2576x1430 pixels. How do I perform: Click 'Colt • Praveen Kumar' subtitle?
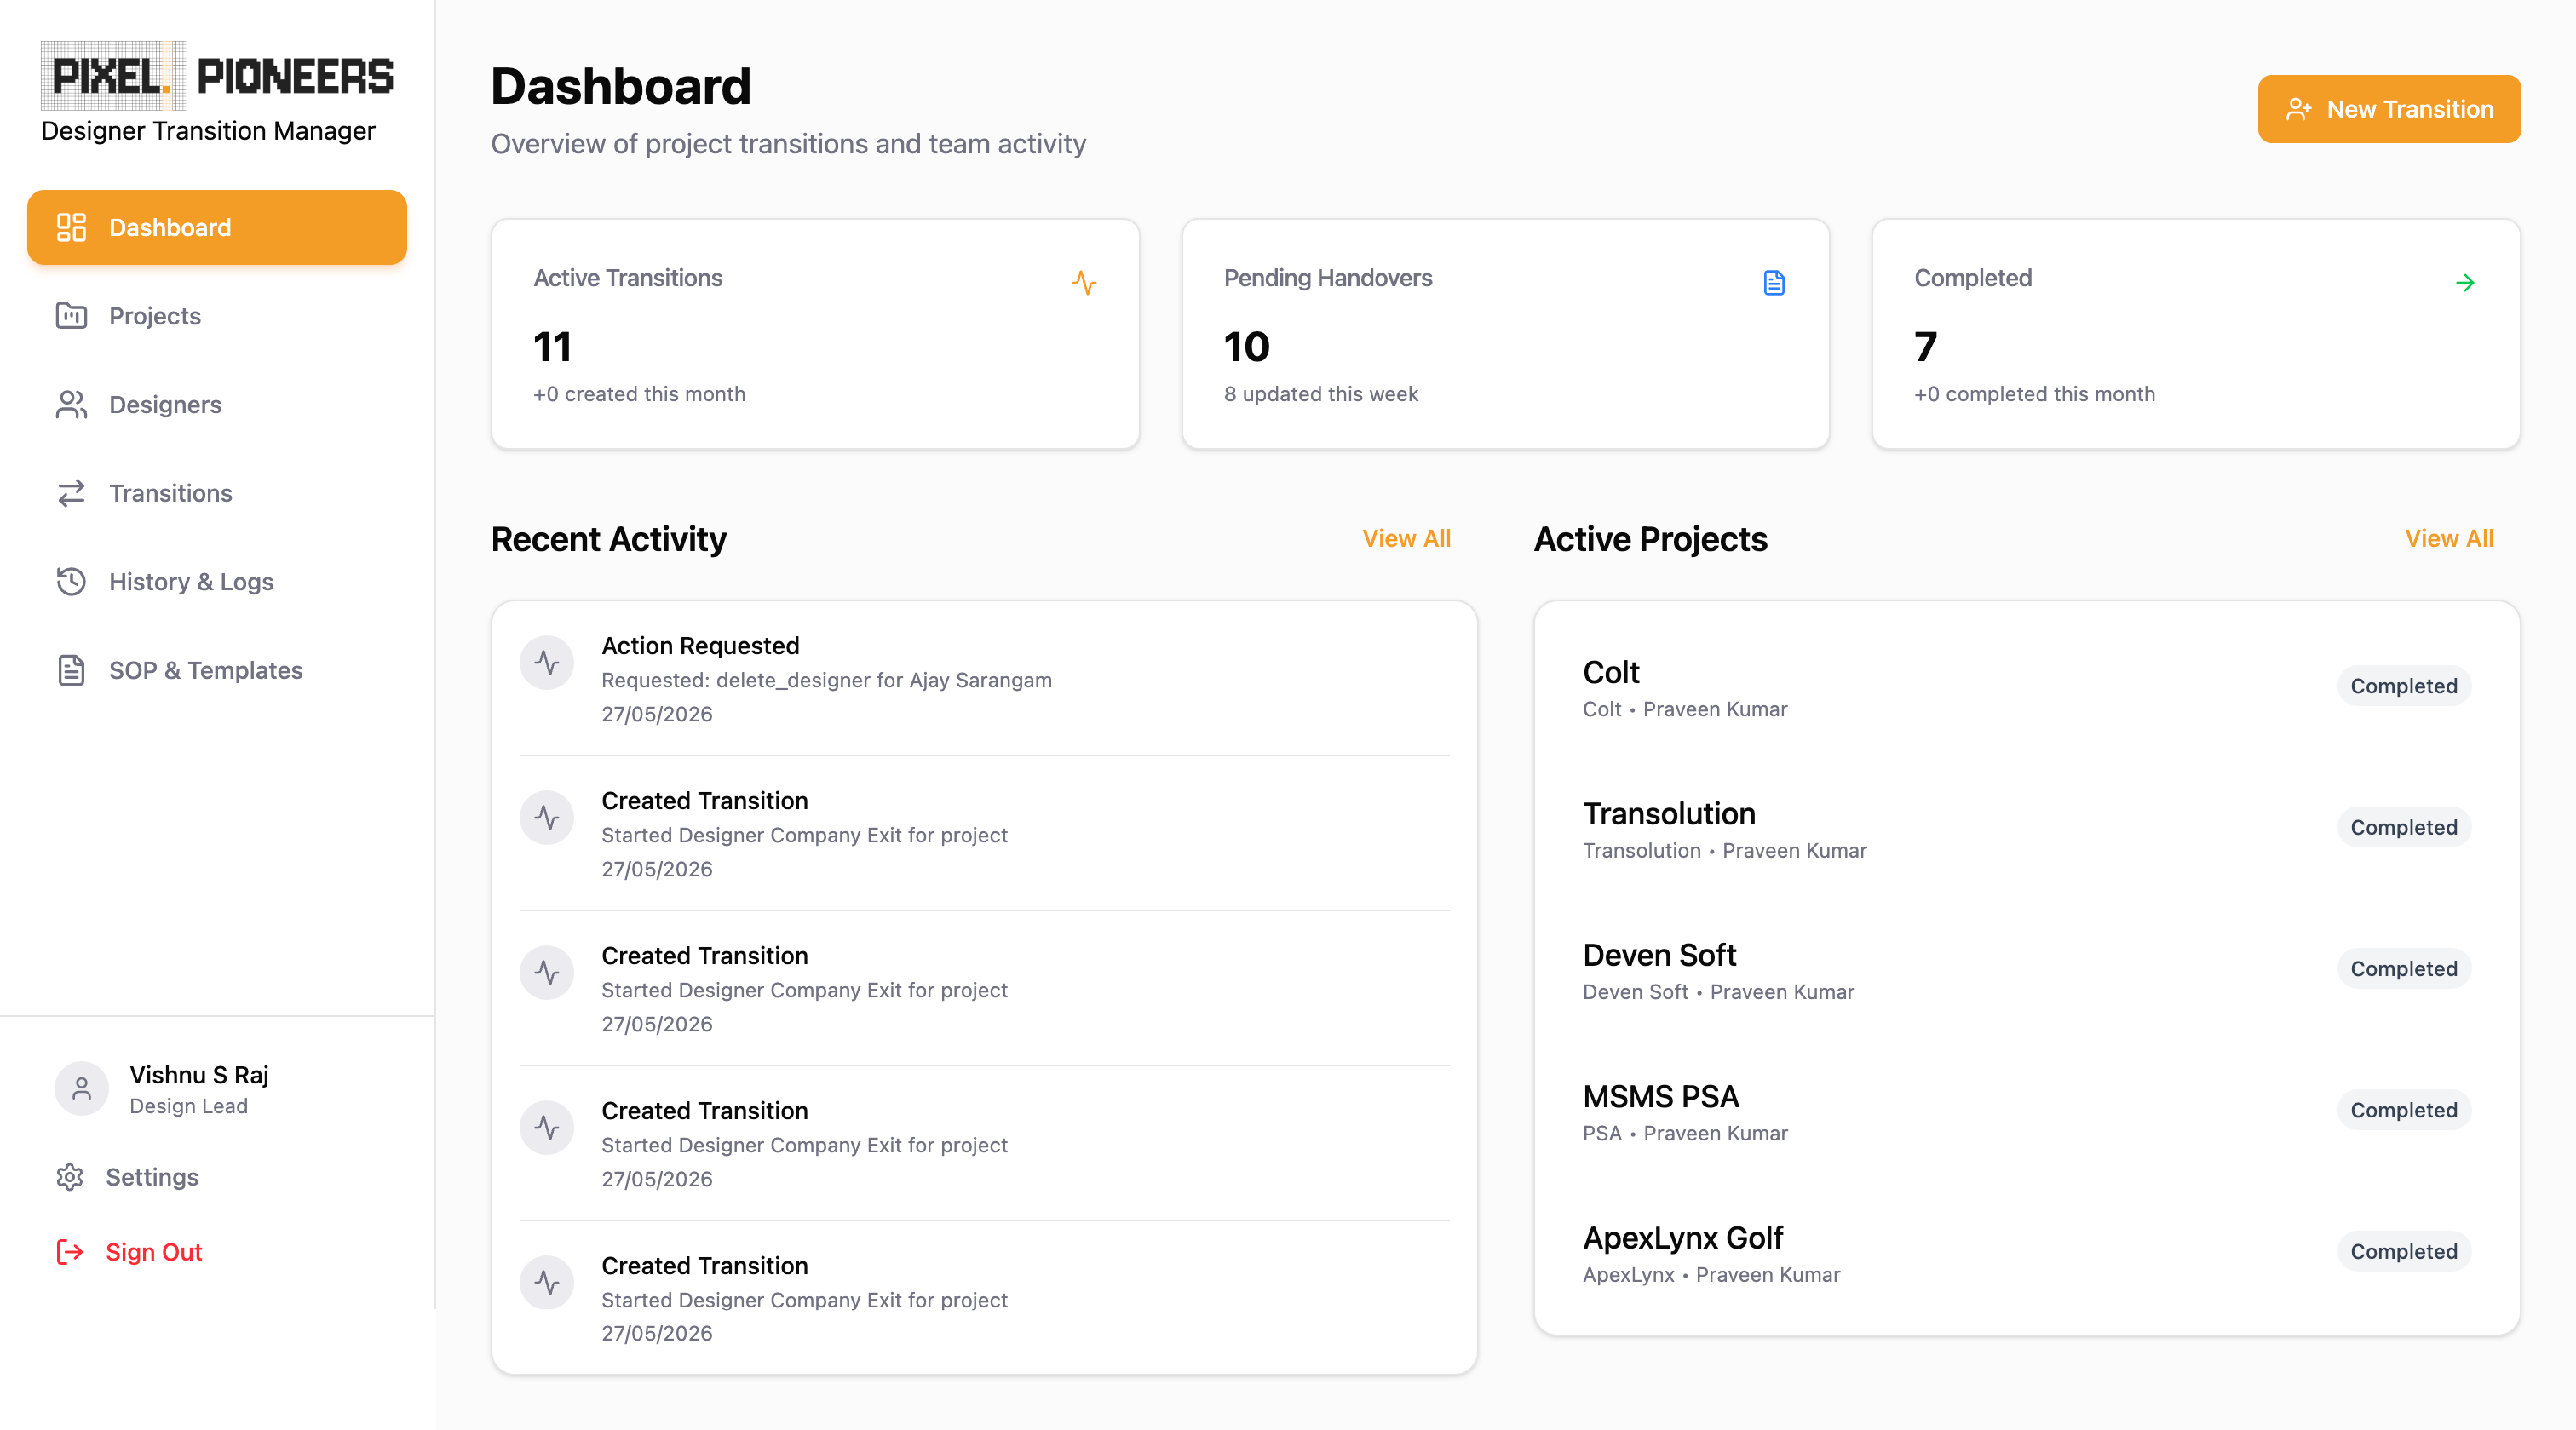click(x=1685, y=709)
